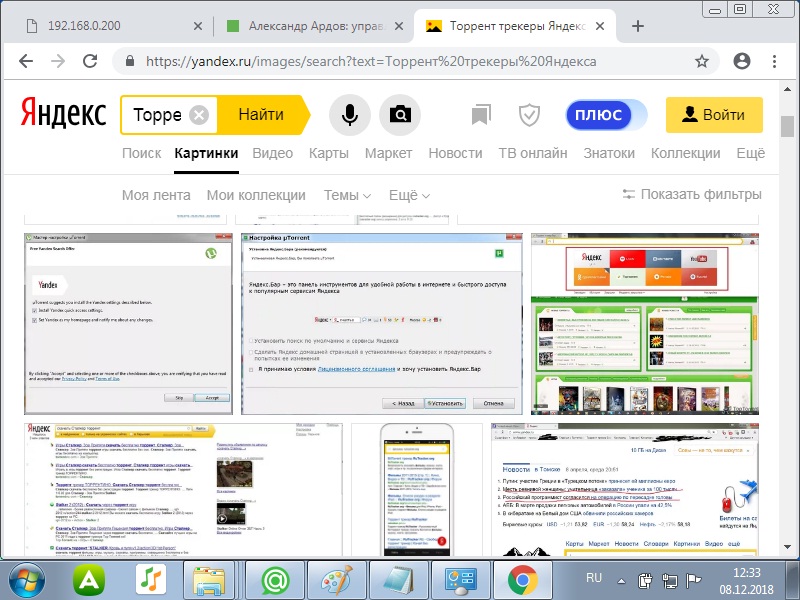Open a new browser tab
800x600 pixels.
coord(638,26)
